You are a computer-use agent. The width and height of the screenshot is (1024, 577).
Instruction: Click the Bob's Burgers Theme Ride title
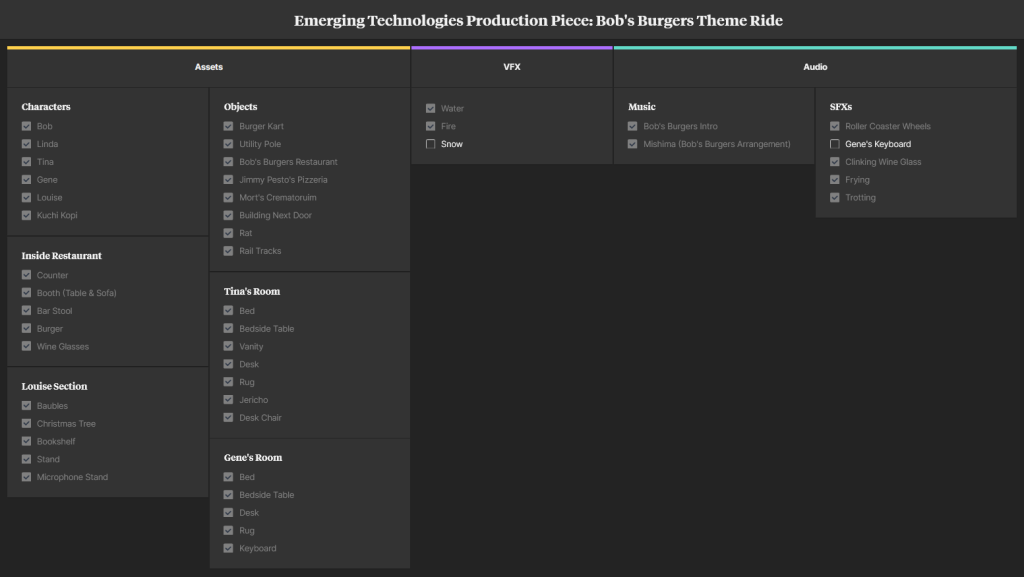(x=538, y=20)
